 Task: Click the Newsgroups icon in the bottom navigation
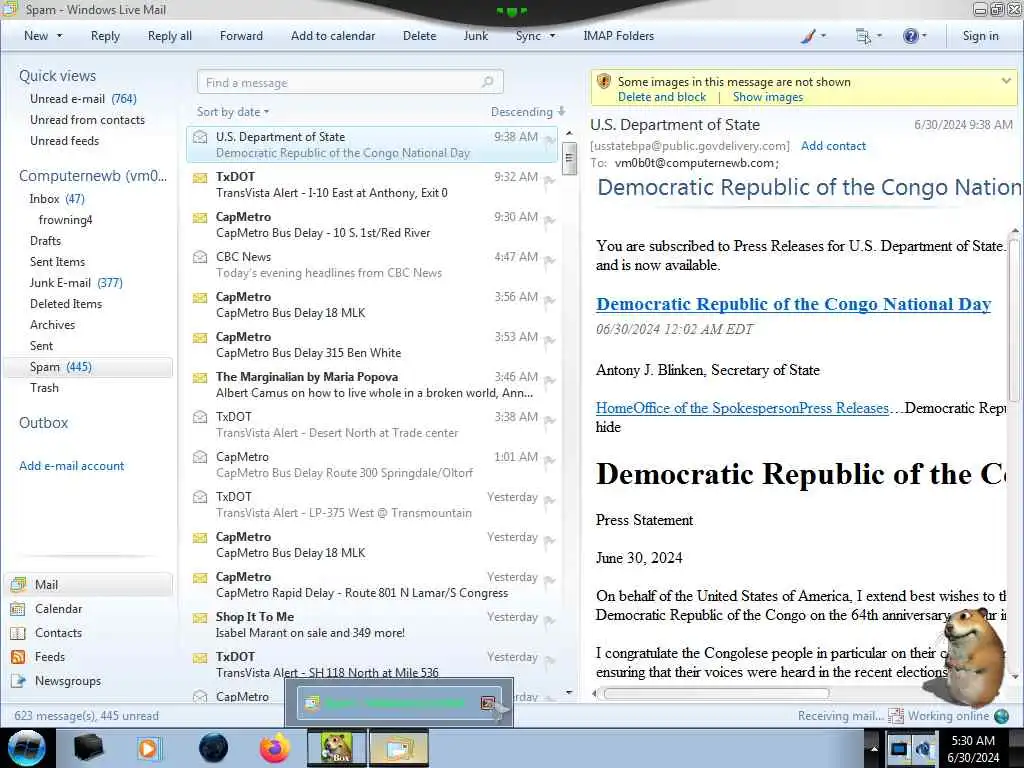click(18, 681)
